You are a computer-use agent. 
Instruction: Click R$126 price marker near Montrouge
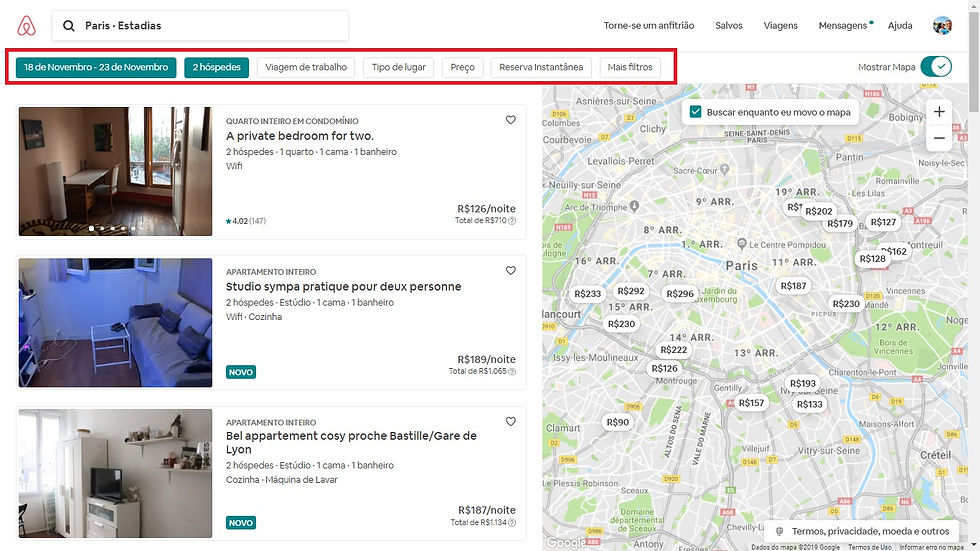coord(664,369)
